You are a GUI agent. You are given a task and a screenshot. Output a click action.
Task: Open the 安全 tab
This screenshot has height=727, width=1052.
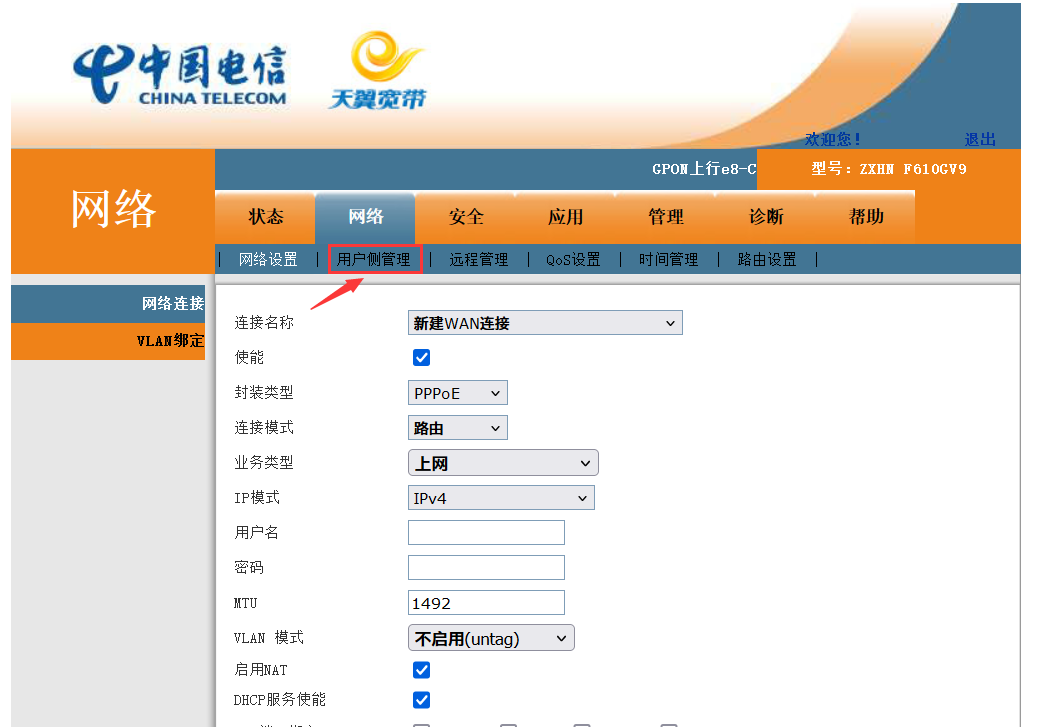[466, 217]
